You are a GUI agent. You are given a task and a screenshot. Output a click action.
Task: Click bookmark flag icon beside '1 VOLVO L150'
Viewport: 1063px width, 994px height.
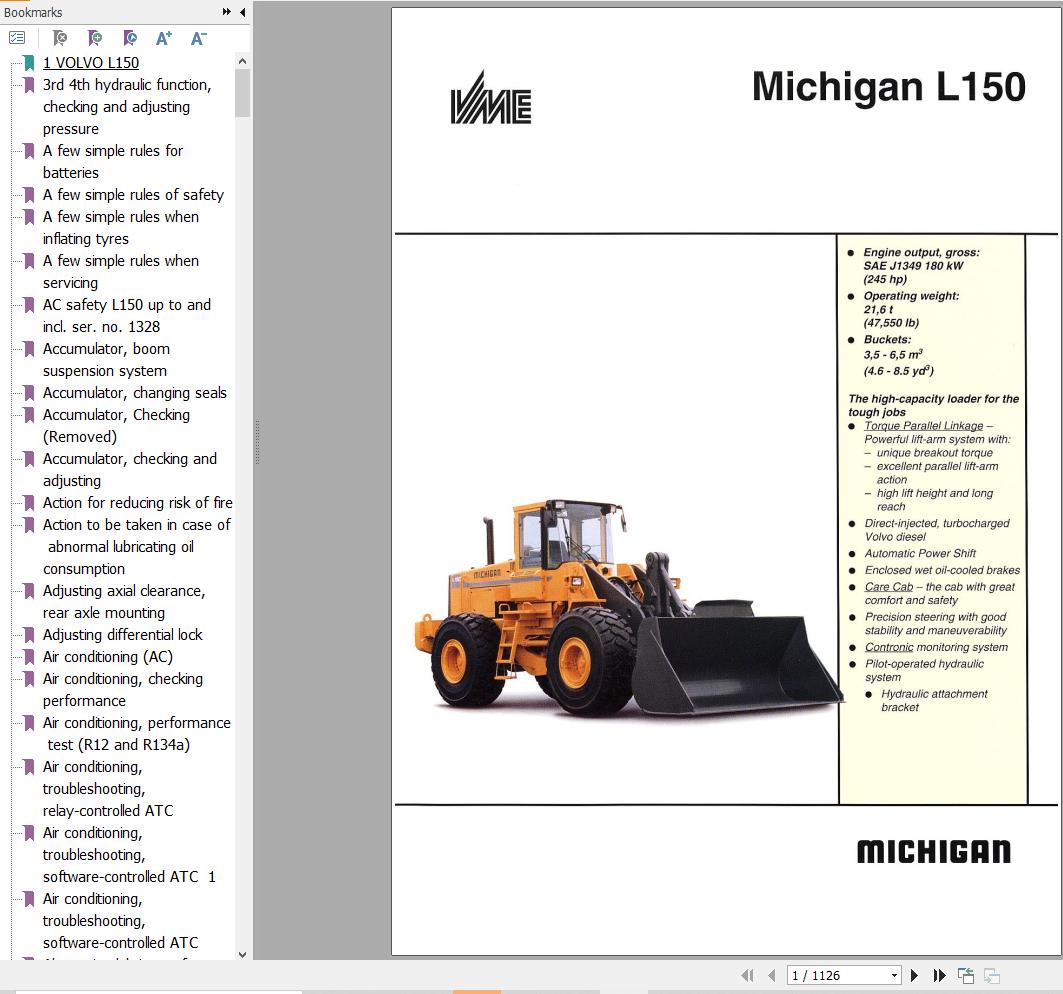pos(29,63)
